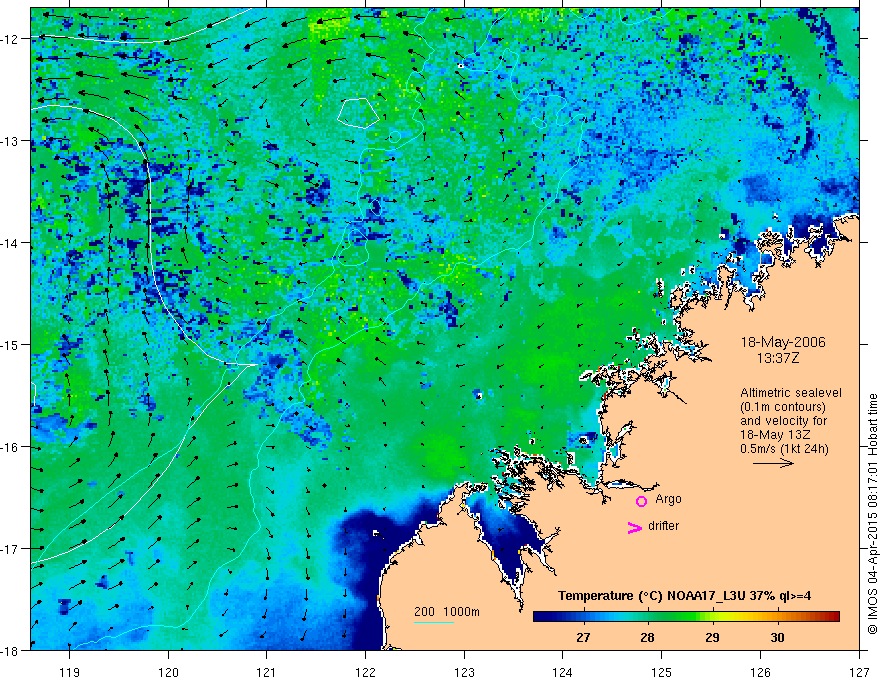Click the longitude axis label 126
The image size is (880, 680).
click(760, 672)
